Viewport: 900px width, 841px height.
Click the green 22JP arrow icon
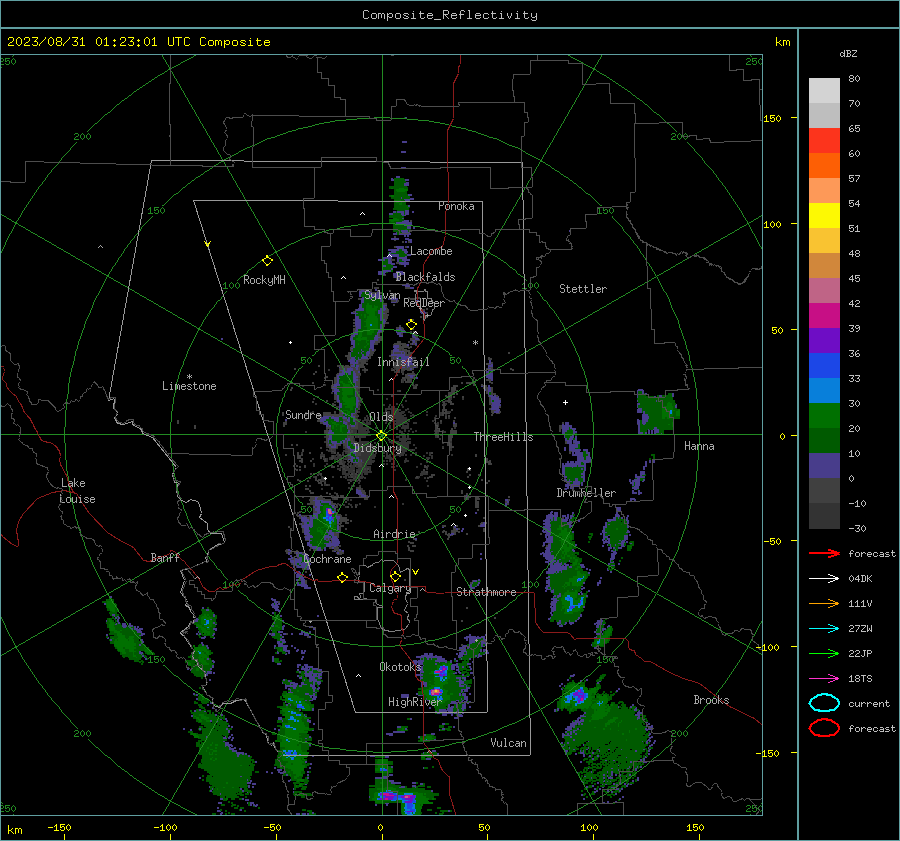824,653
